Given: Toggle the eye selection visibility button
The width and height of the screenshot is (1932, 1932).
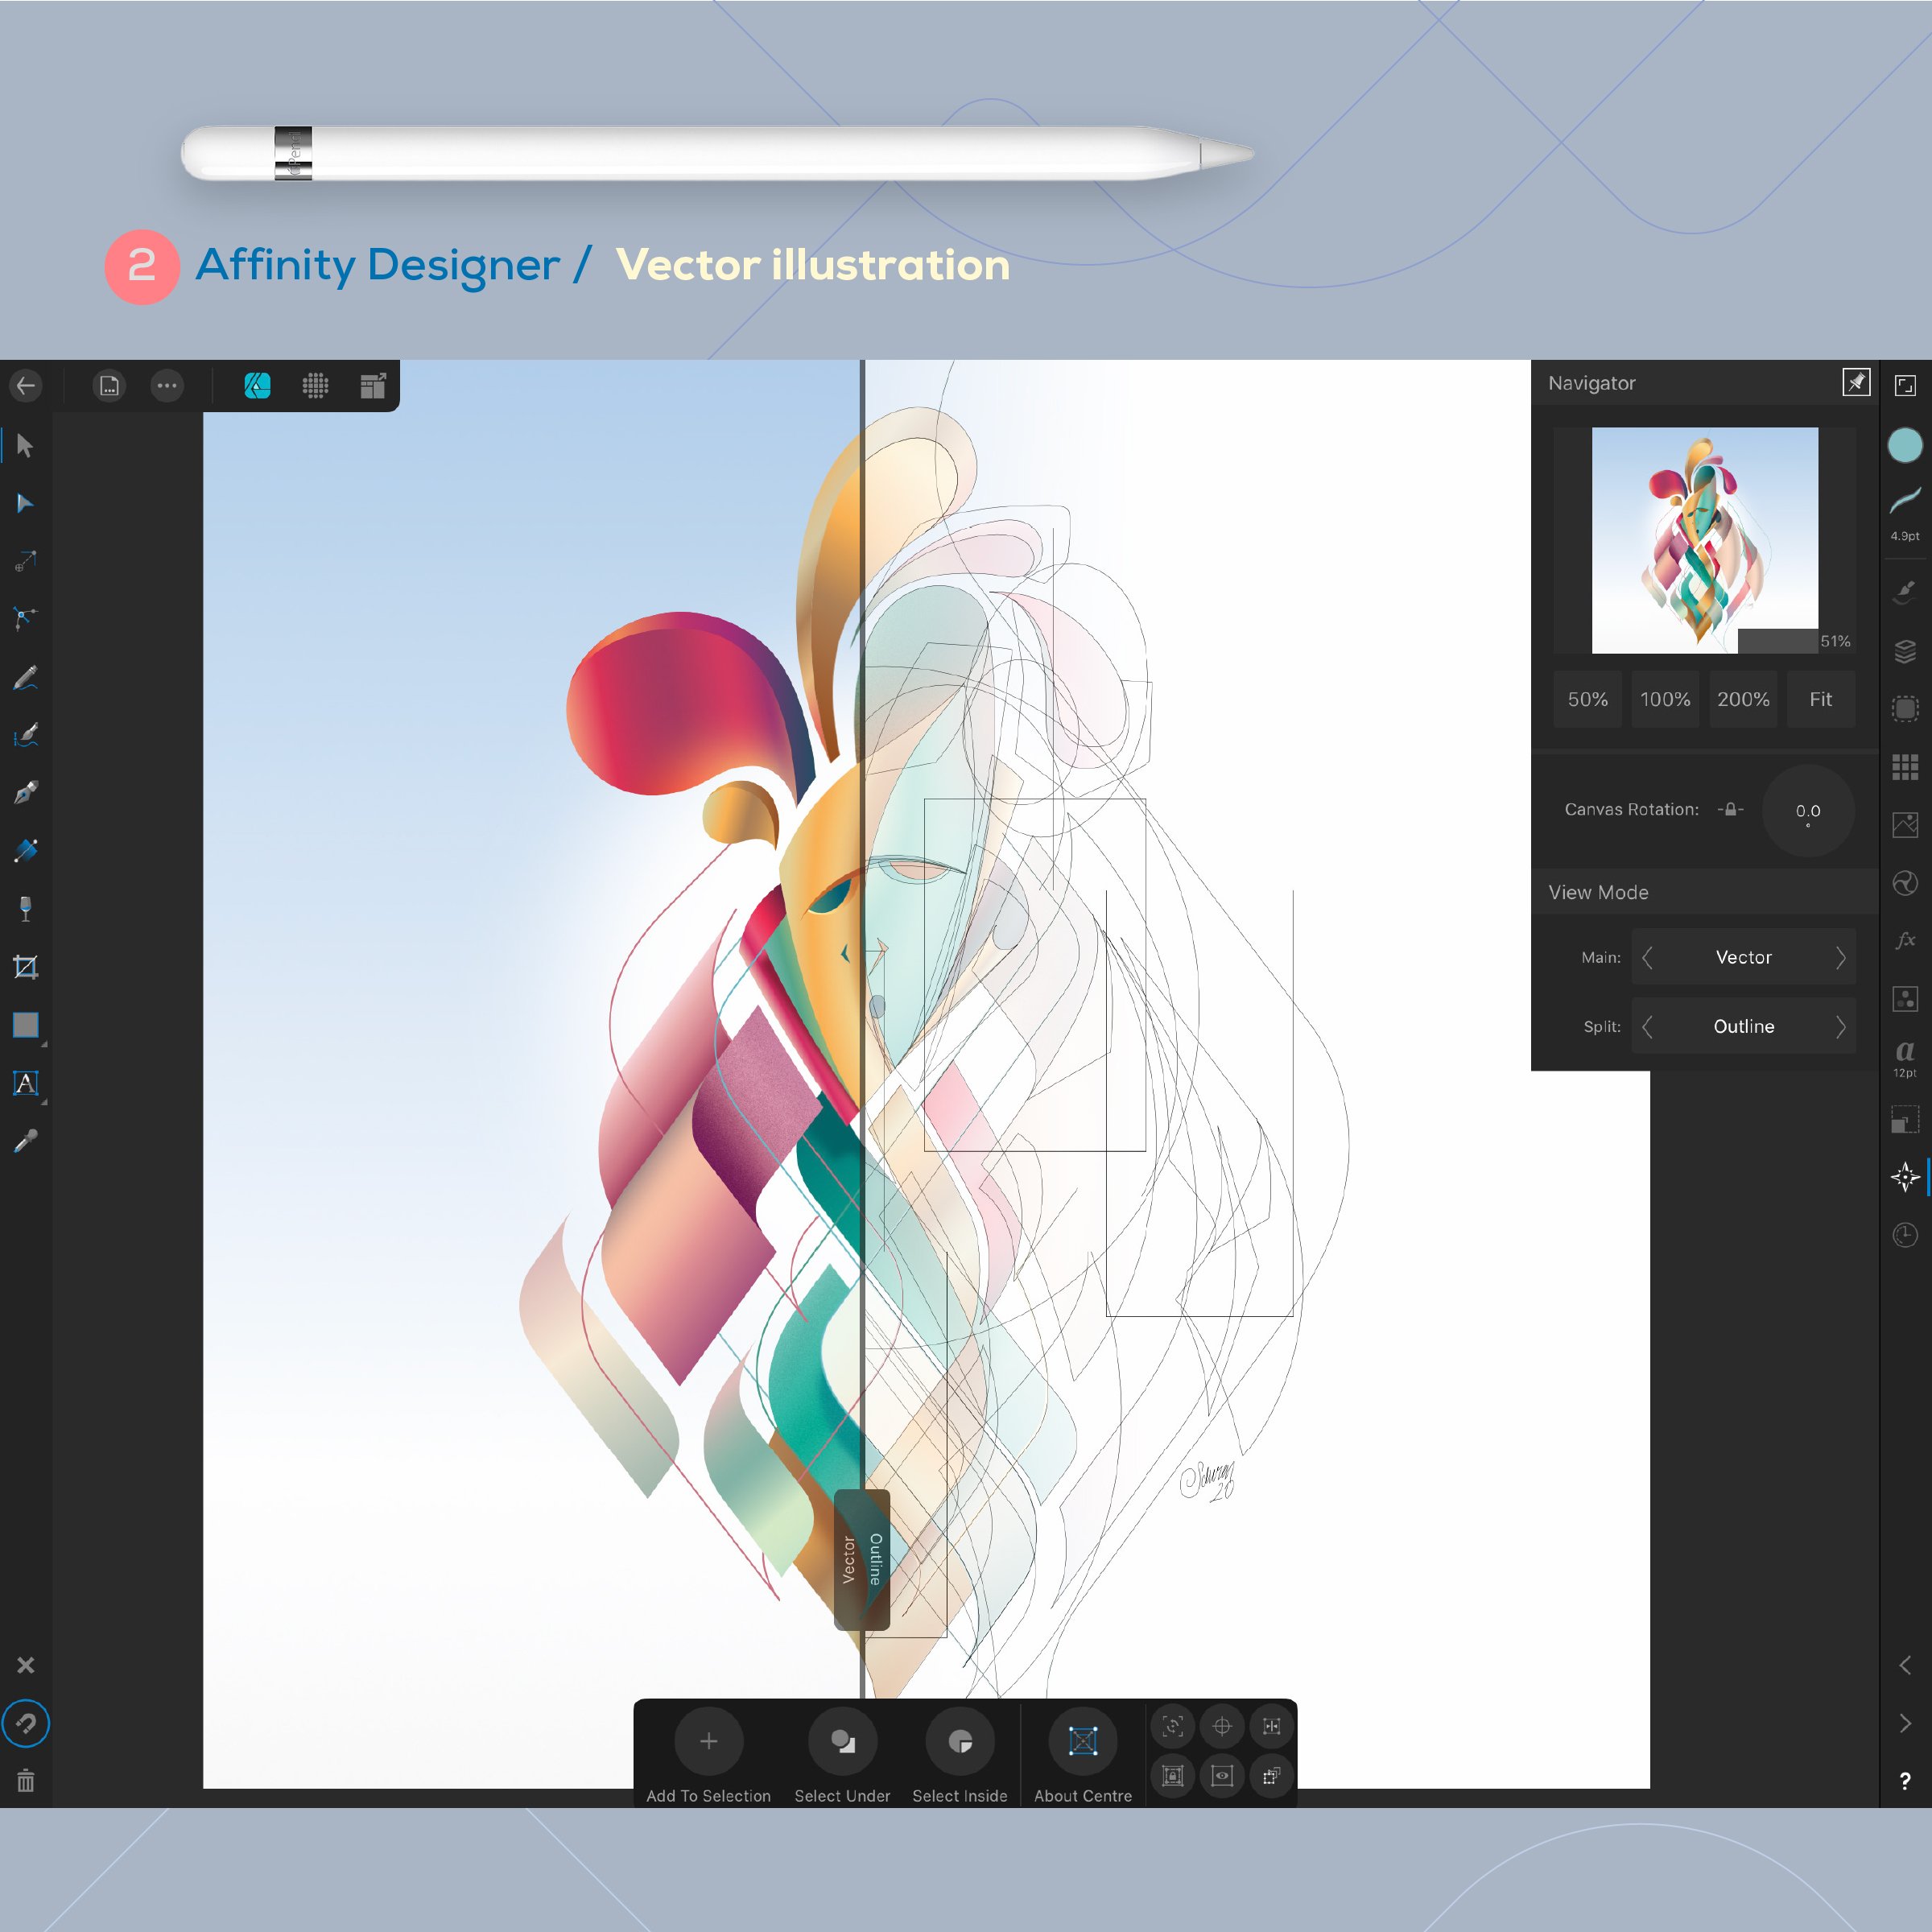Looking at the screenshot, I should (x=1222, y=1776).
